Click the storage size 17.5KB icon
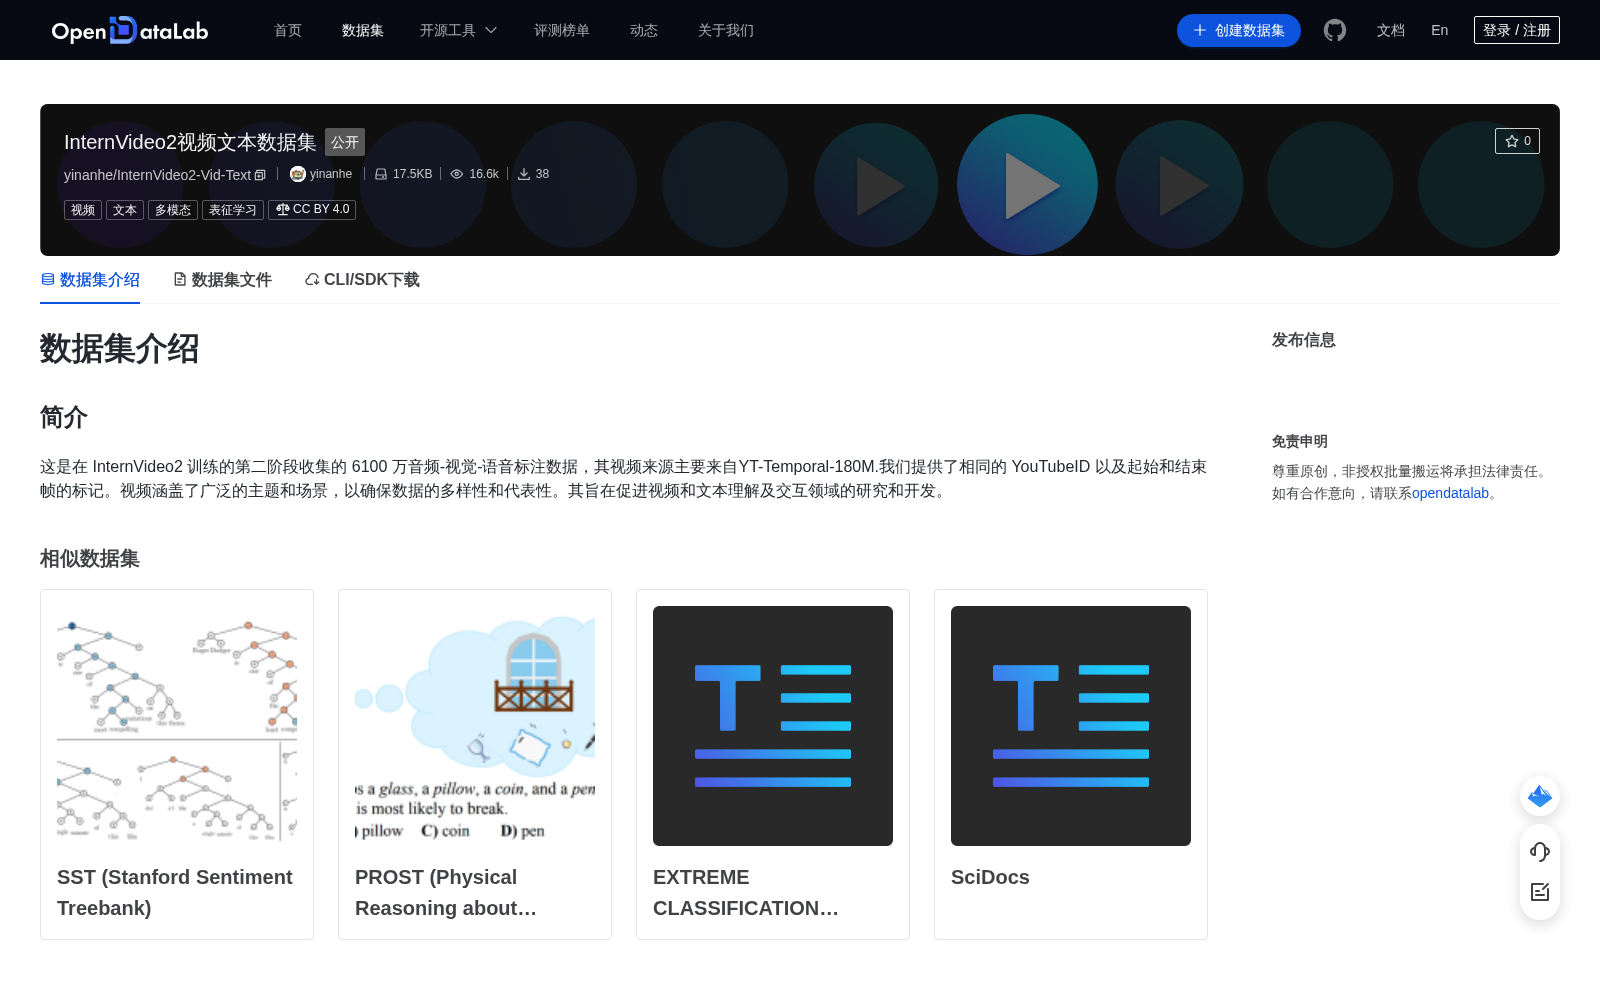The height and width of the screenshot is (1000, 1600). coord(381,174)
